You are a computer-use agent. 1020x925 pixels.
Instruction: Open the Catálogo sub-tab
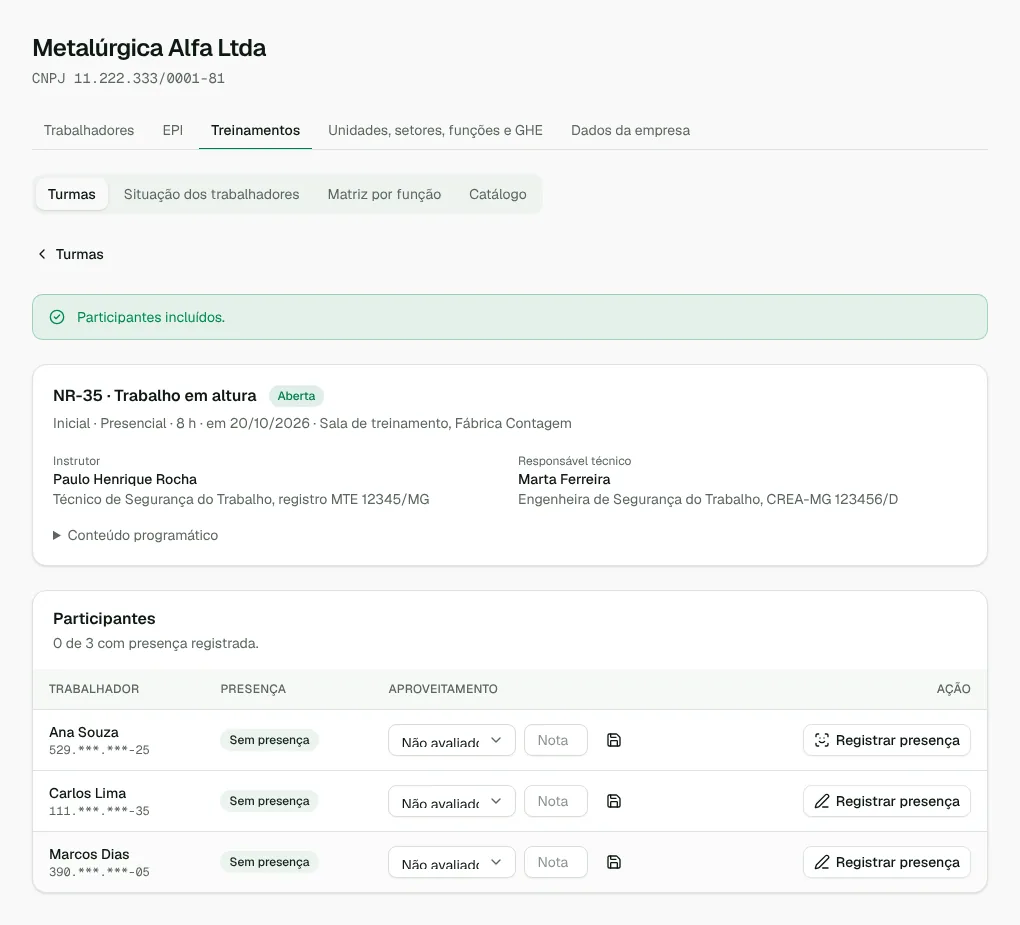click(498, 194)
